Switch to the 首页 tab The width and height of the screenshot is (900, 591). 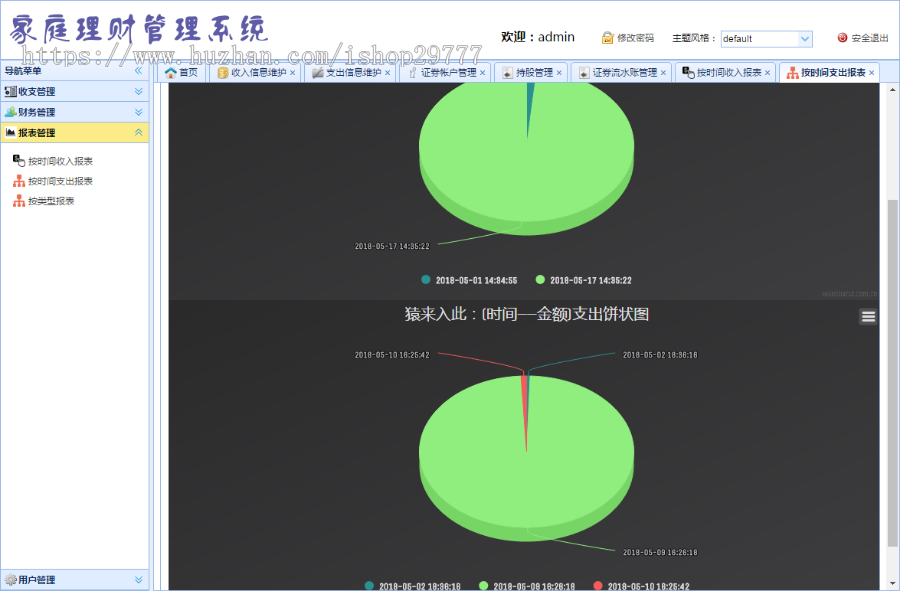[185, 71]
